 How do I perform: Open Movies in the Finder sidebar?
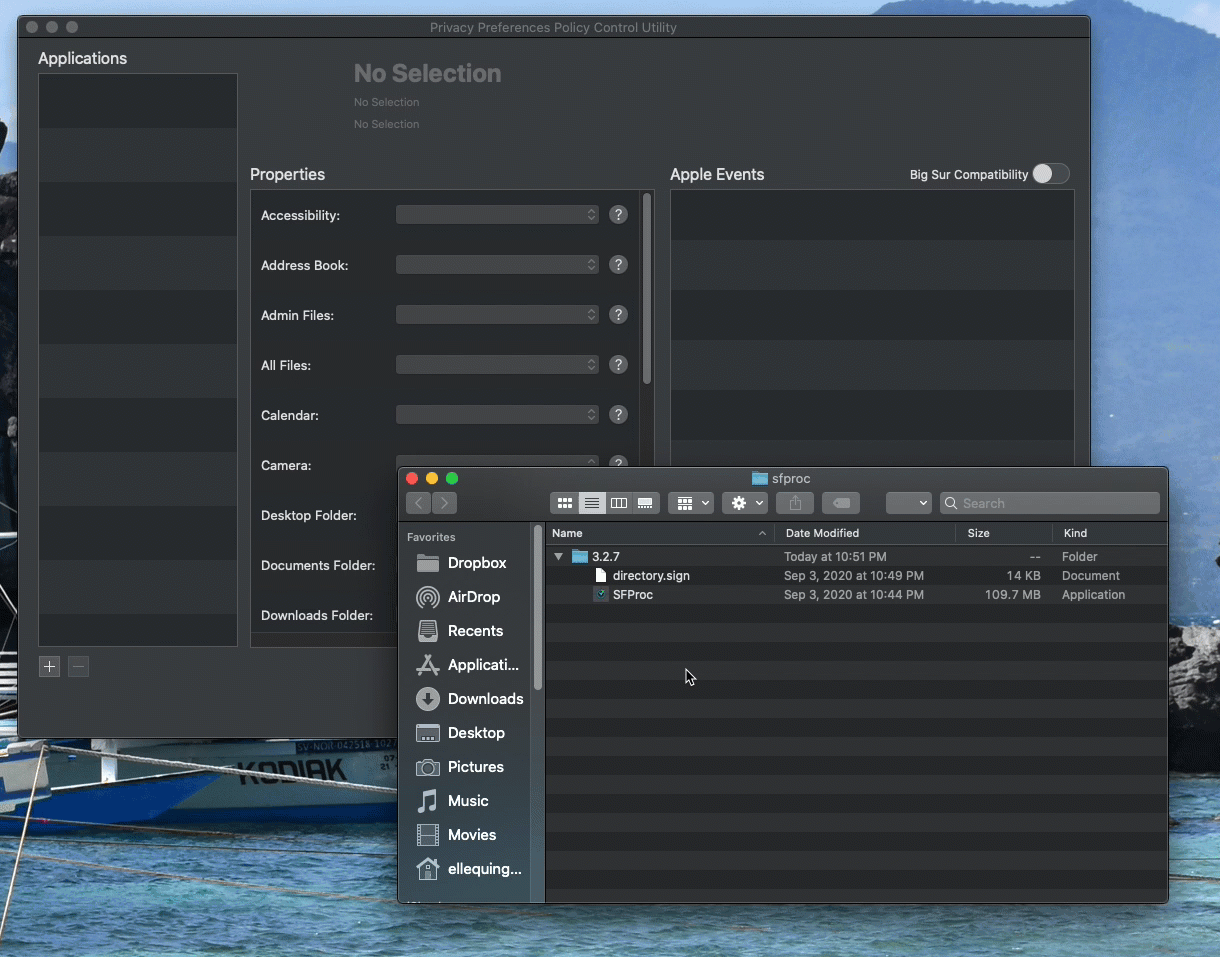(x=471, y=835)
